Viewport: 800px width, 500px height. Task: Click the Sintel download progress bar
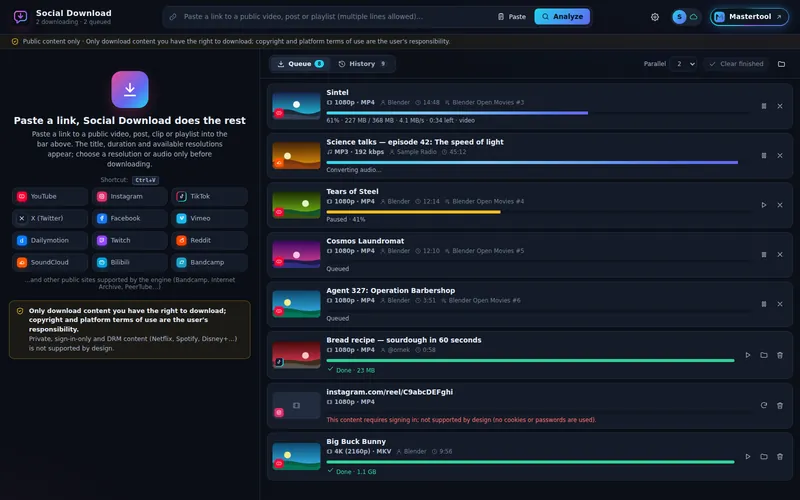(x=538, y=113)
